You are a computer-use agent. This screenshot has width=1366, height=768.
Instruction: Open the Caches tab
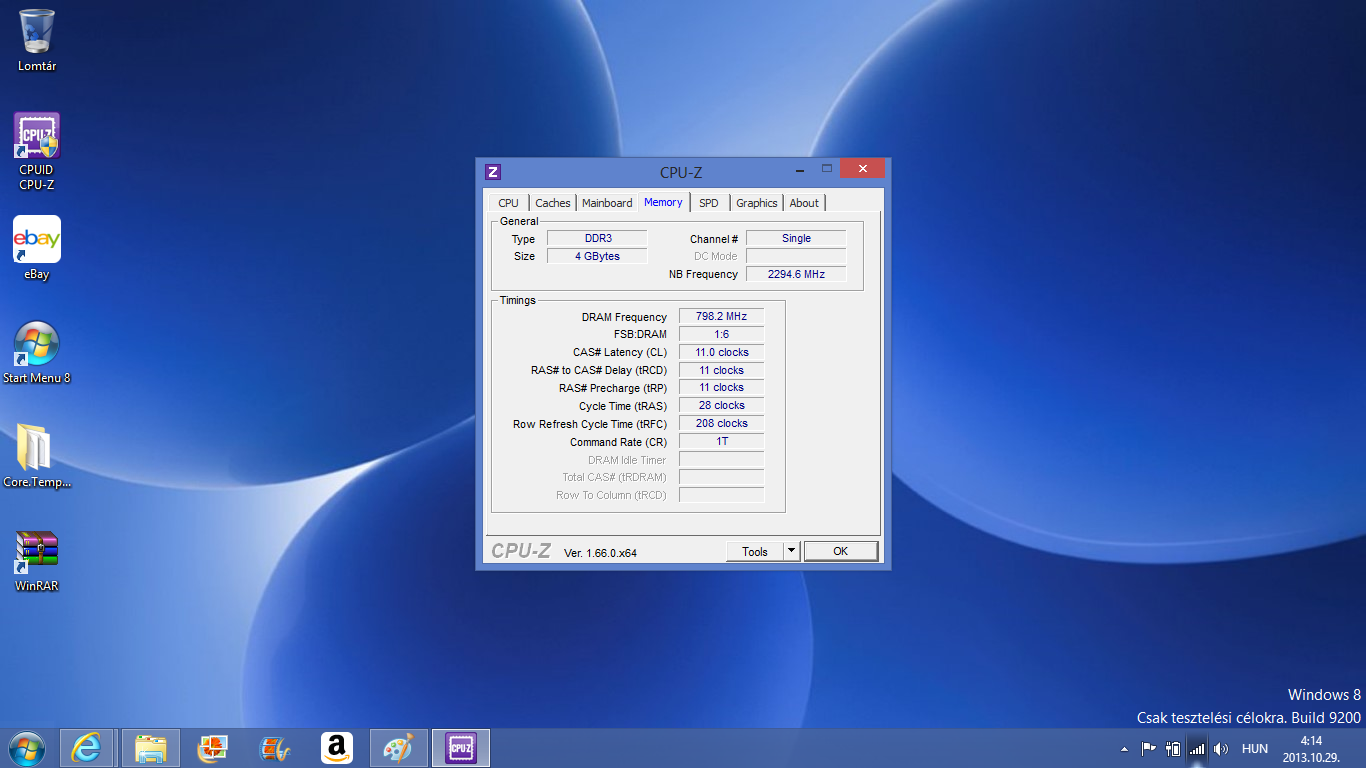point(553,203)
